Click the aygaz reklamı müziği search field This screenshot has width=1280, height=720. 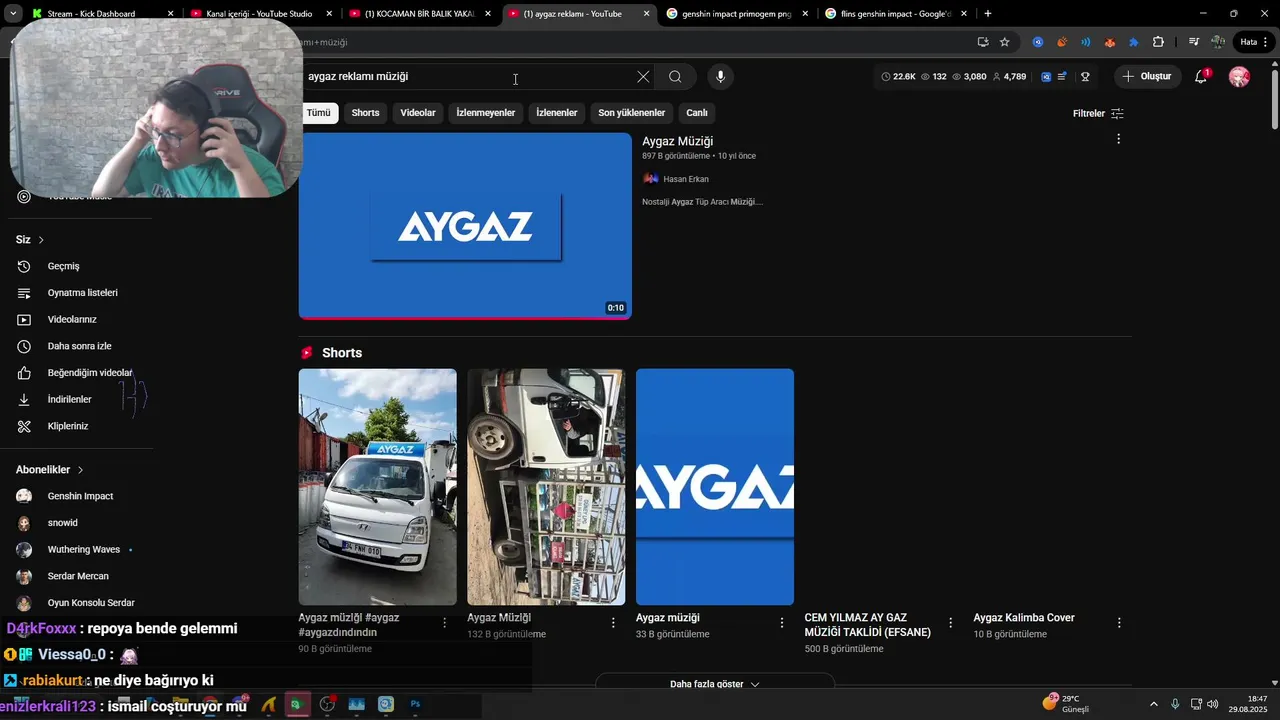tap(465, 77)
